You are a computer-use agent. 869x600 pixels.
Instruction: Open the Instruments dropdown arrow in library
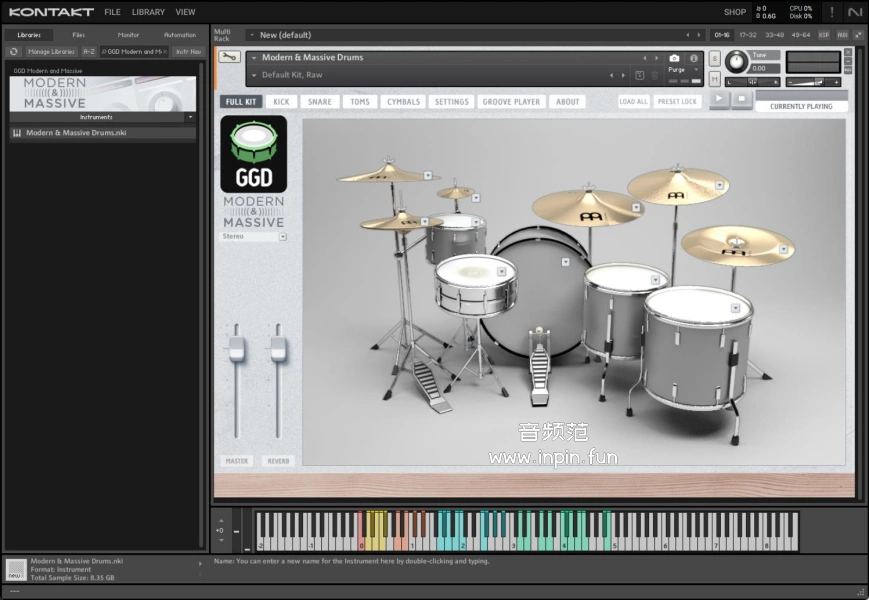[x=190, y=117]
